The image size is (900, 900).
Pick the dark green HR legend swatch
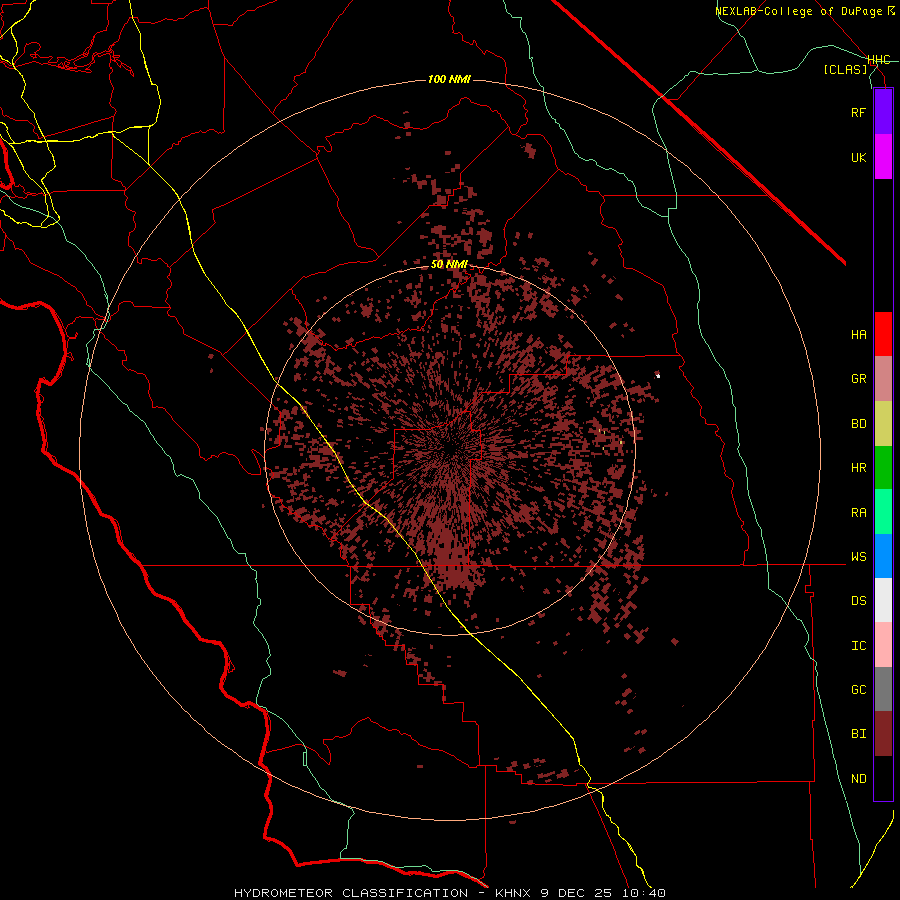[x=883, y=467]
